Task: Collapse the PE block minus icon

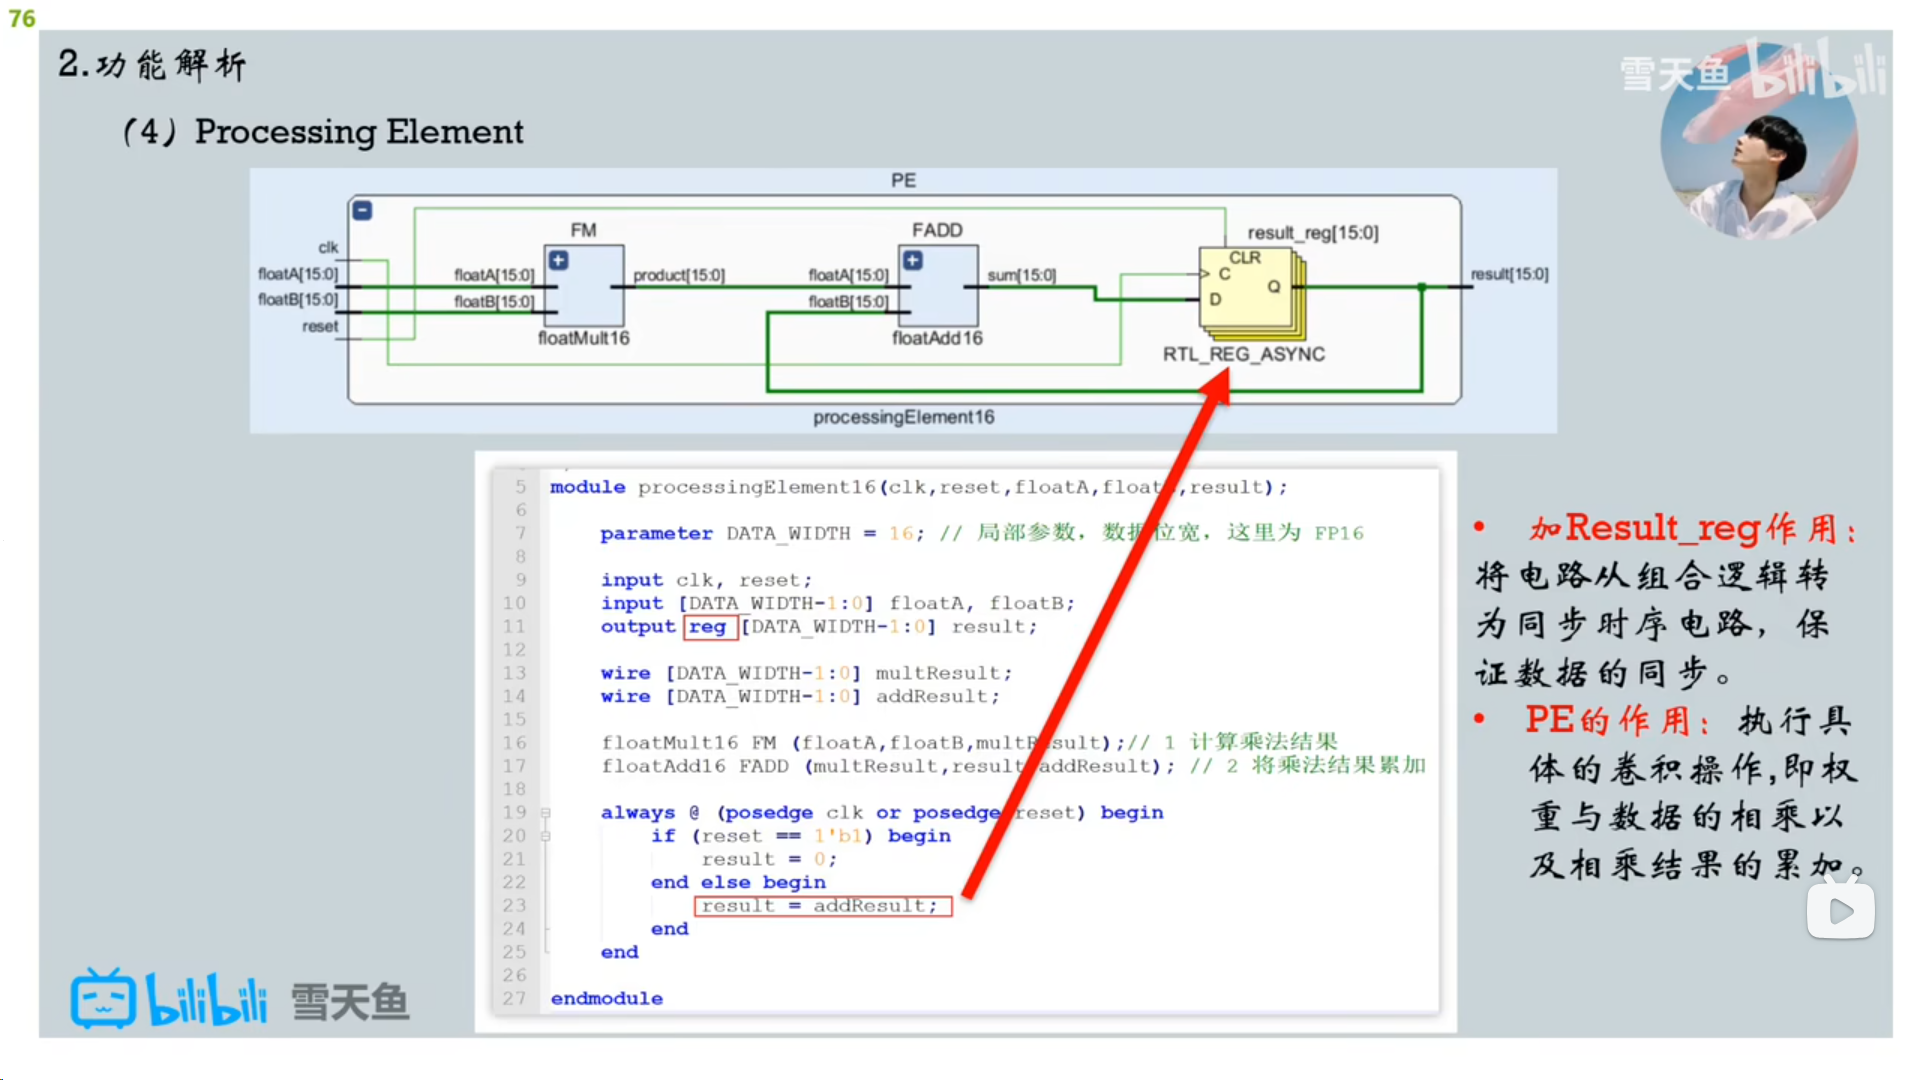Action: [x=363, y=210]
